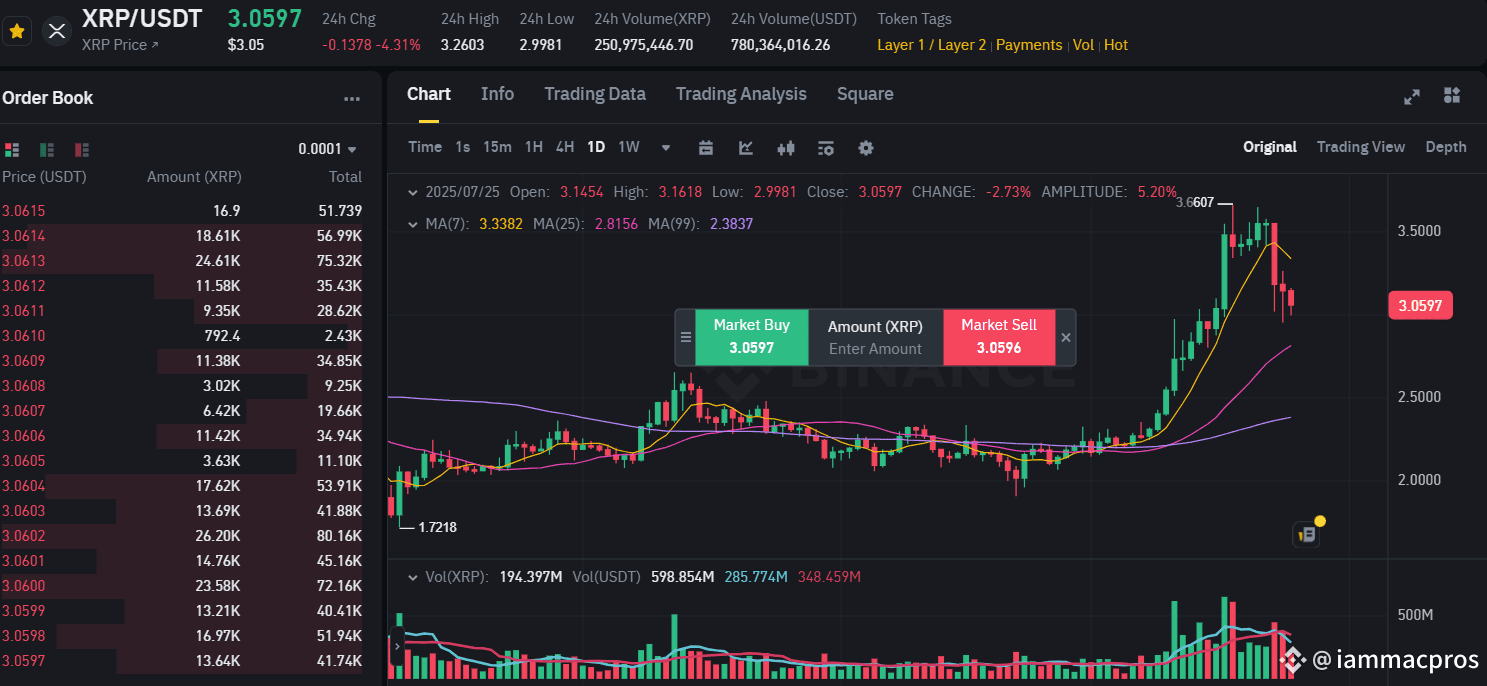Show both bids and asks order book view
Image resolution: width=1487 pixels, height=686 pixels.
[x=12, y=149]
